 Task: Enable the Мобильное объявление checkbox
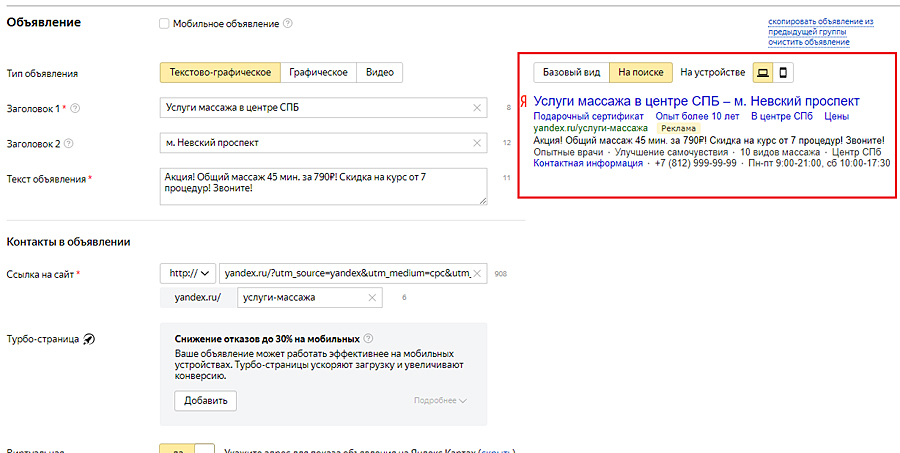tap(165, 24)
